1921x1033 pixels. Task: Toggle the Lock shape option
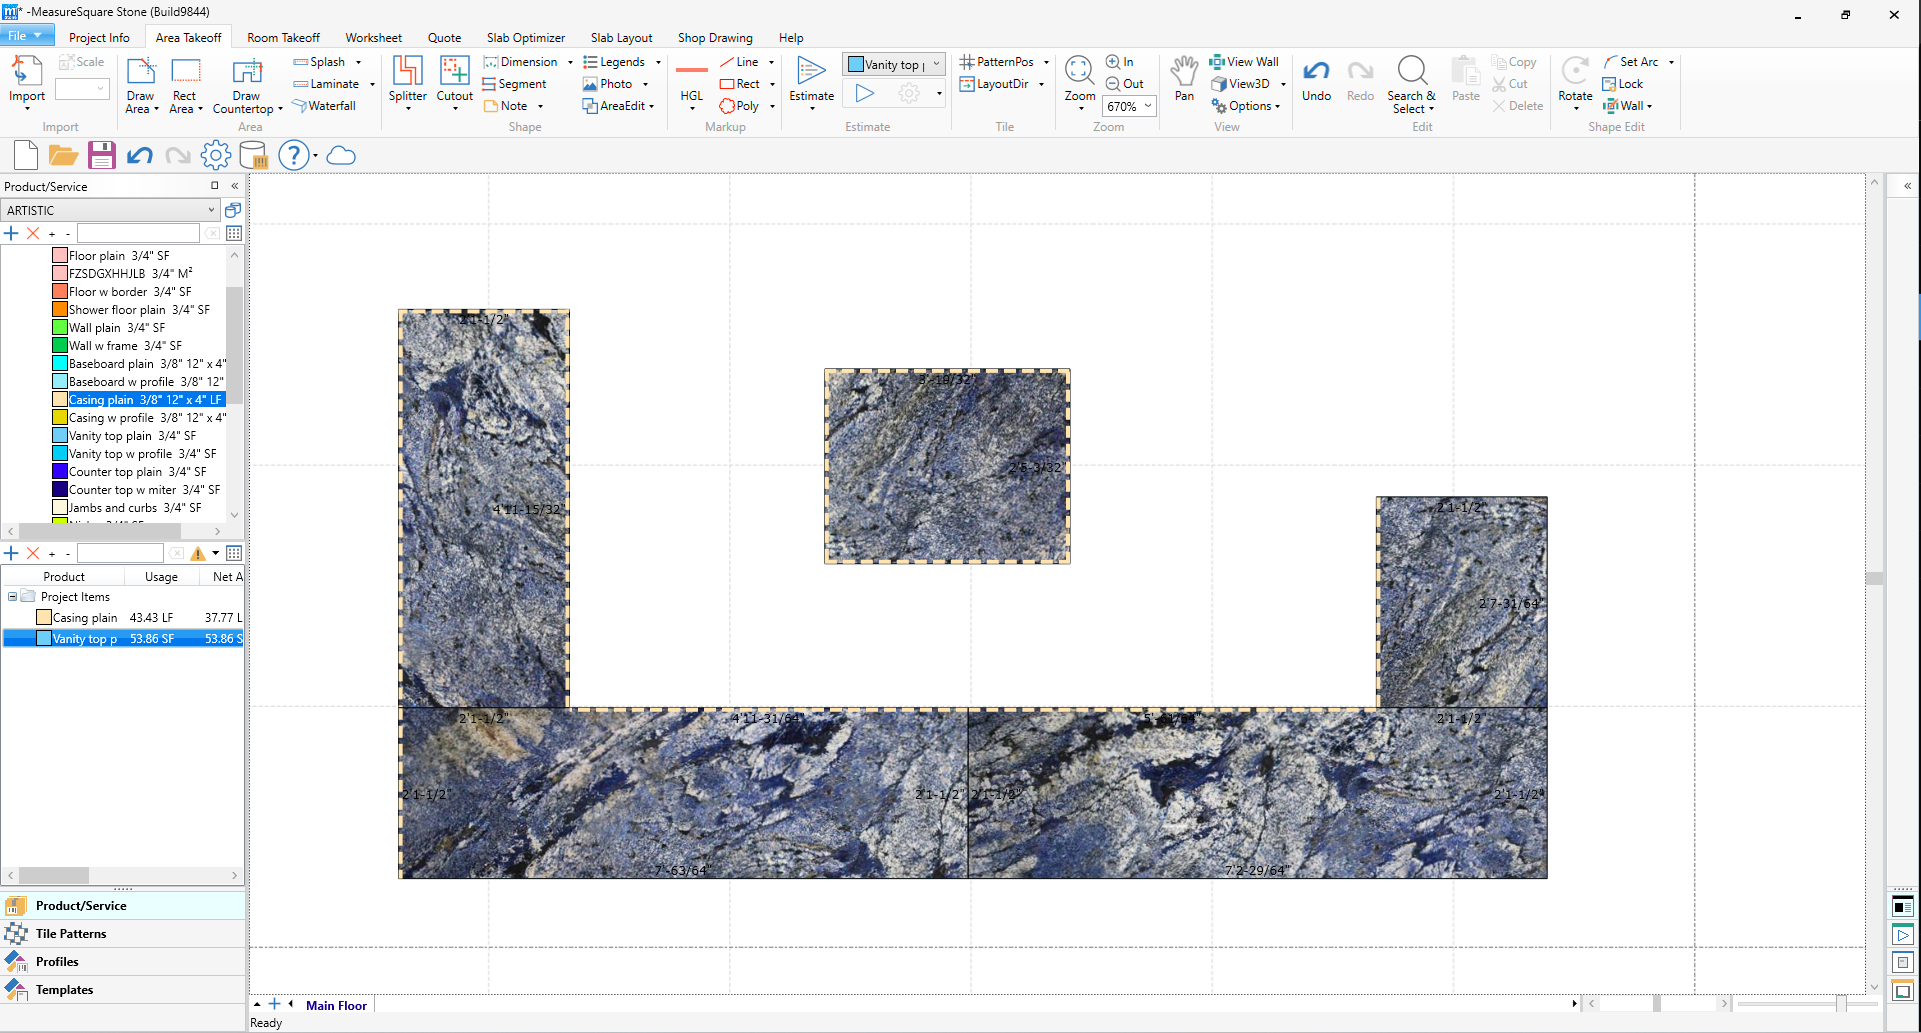coord(1622,84)
